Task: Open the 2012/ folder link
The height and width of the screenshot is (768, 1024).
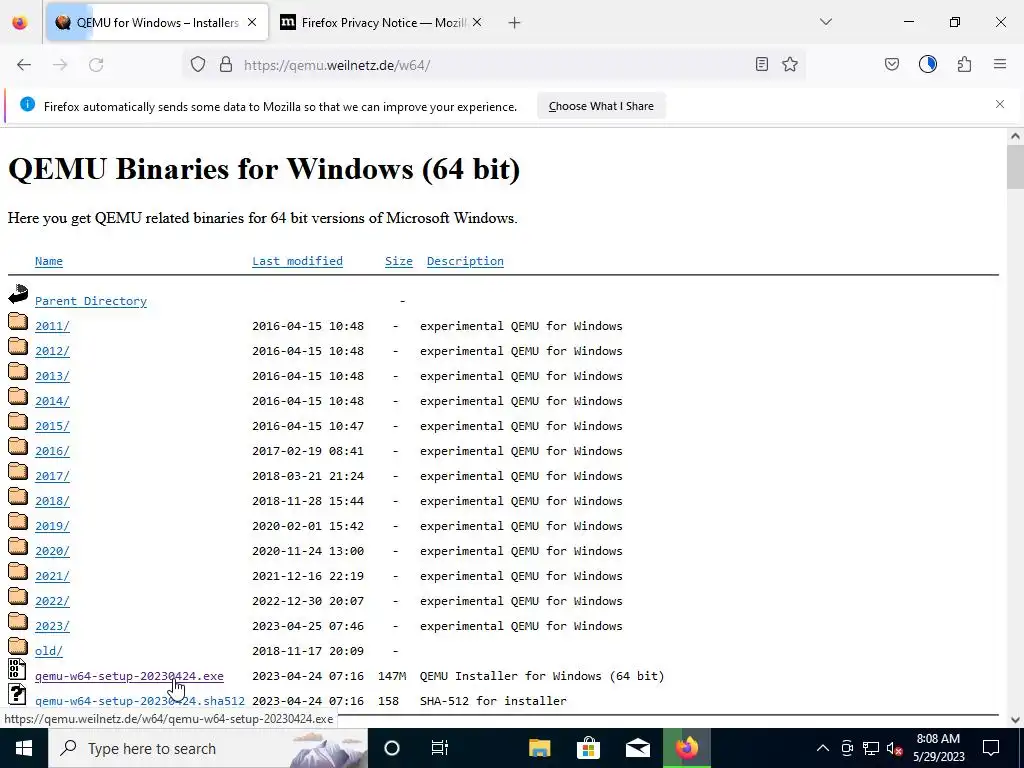Action: [x=52, y=351]
